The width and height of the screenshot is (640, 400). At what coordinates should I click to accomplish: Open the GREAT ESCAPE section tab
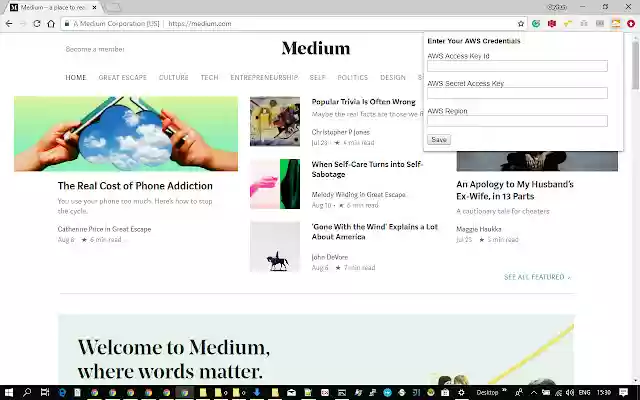coord(123,77)
